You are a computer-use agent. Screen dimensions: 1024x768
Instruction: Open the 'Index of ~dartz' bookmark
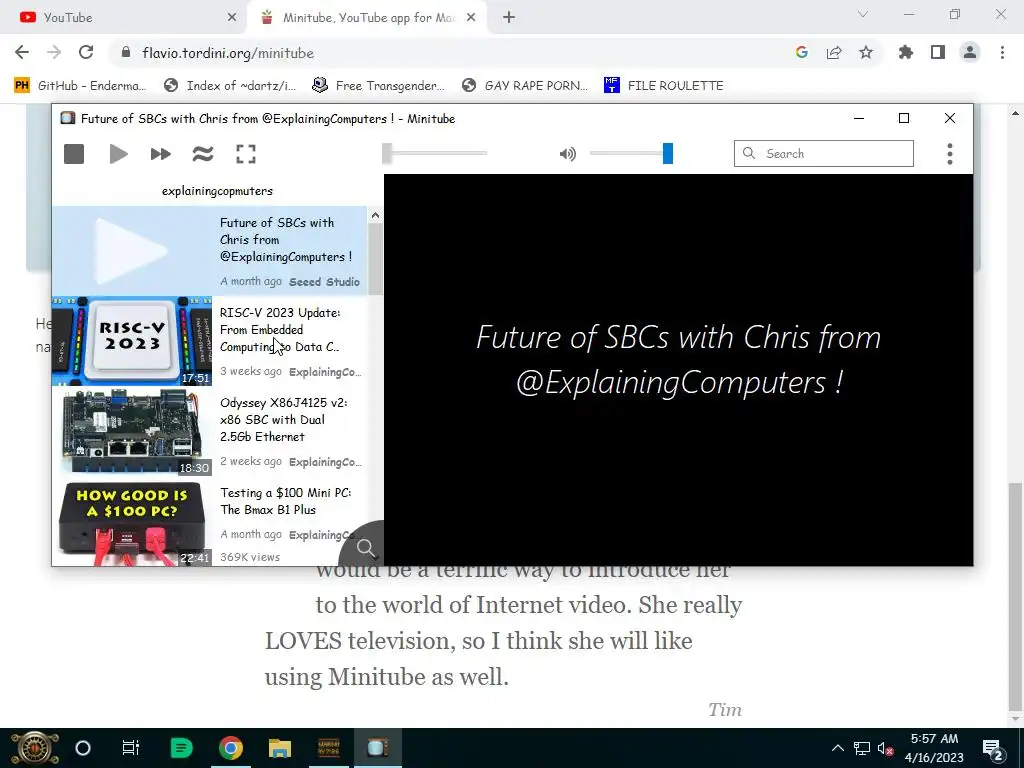(x=230, y=86)
